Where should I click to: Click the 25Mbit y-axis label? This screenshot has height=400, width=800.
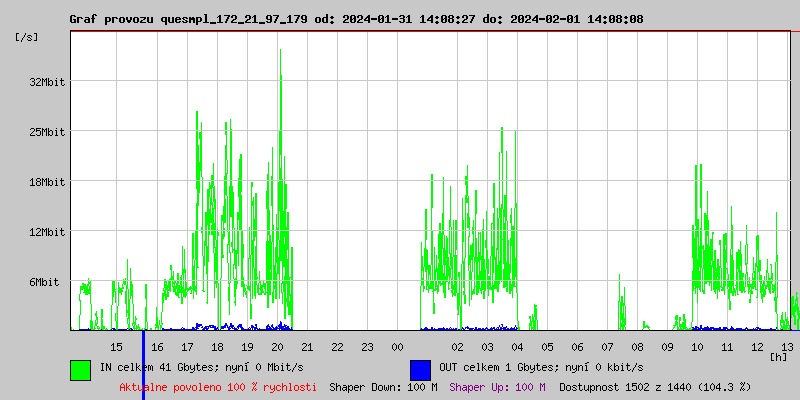click(x=47, y=132)
